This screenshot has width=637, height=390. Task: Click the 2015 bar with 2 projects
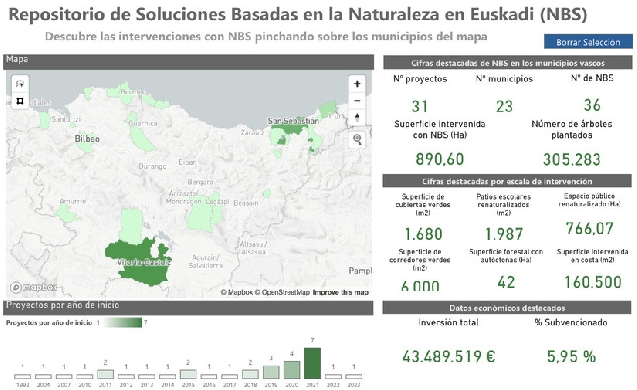click(x=188, y=374)
